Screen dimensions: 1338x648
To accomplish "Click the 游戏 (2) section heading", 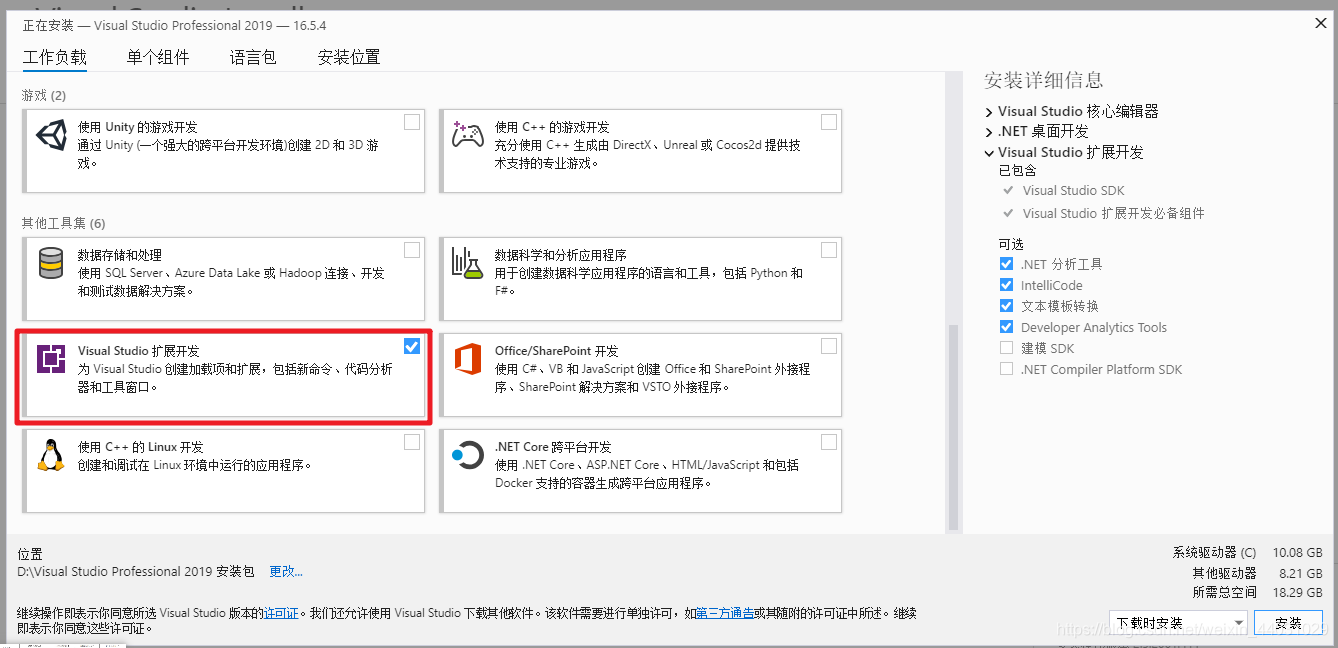I will (44, 95).
